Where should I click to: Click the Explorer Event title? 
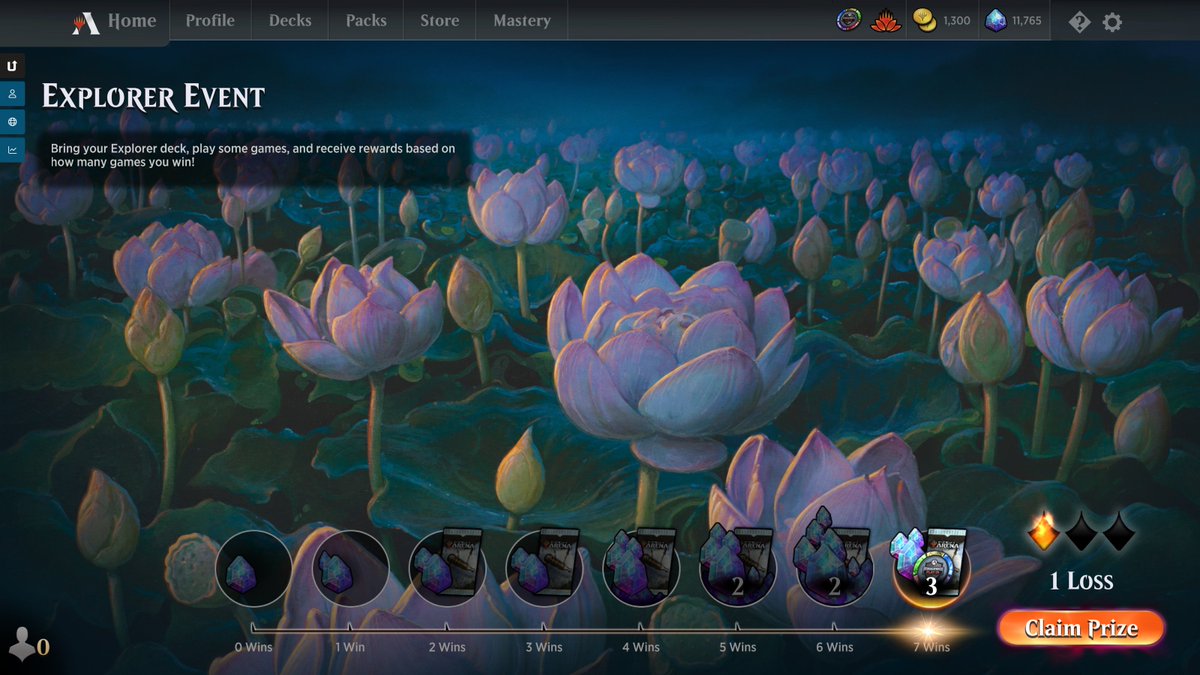[x=153, y=97]
